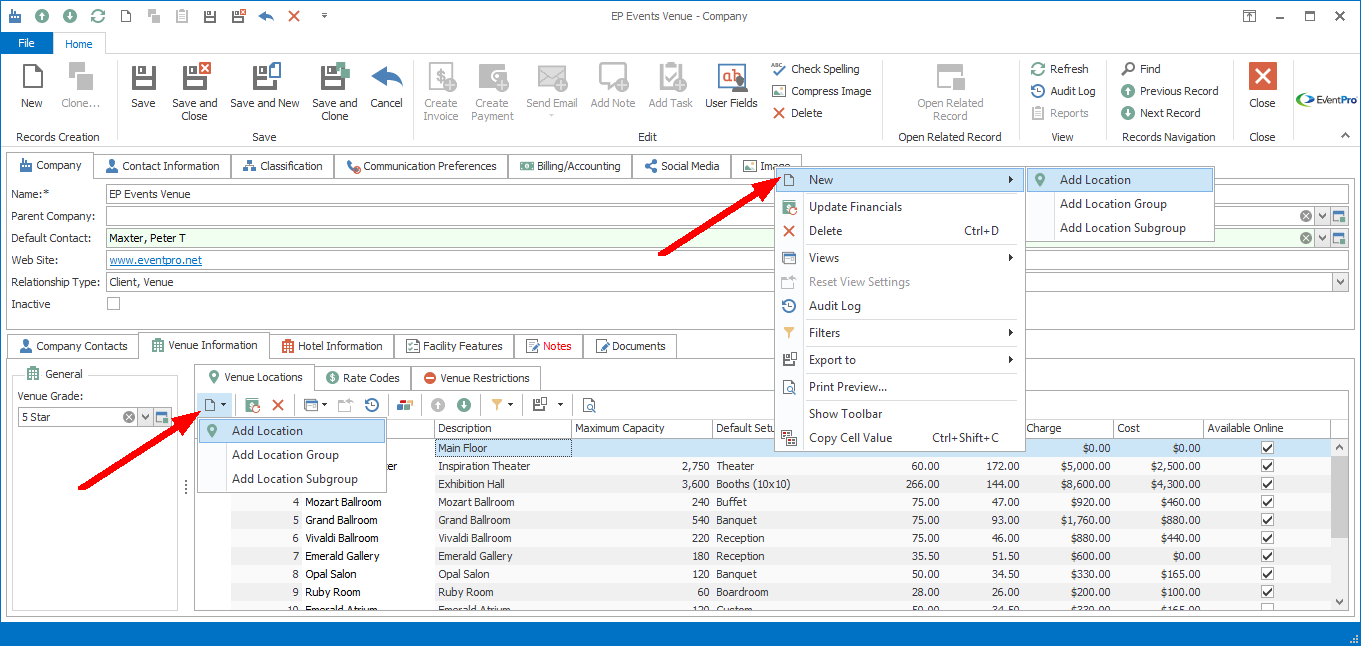This screenshot has height=646, width=1361.
Task: Click grid toolbar red delete X
Action: click(278, 405)
